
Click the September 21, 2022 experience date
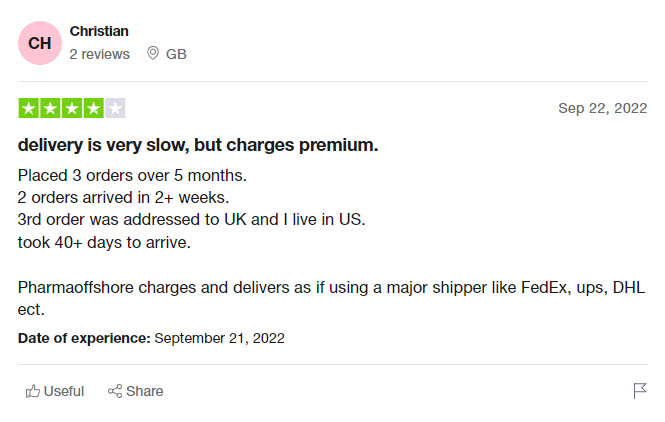tap(219, 338)
